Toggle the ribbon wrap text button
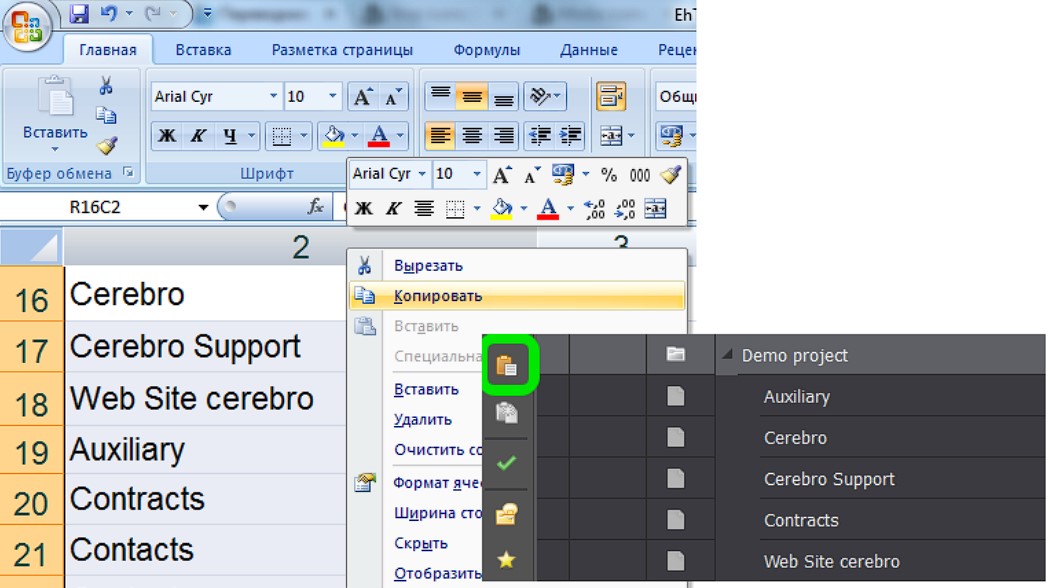This screenshot has width=1052, height=588. (611, 96)
